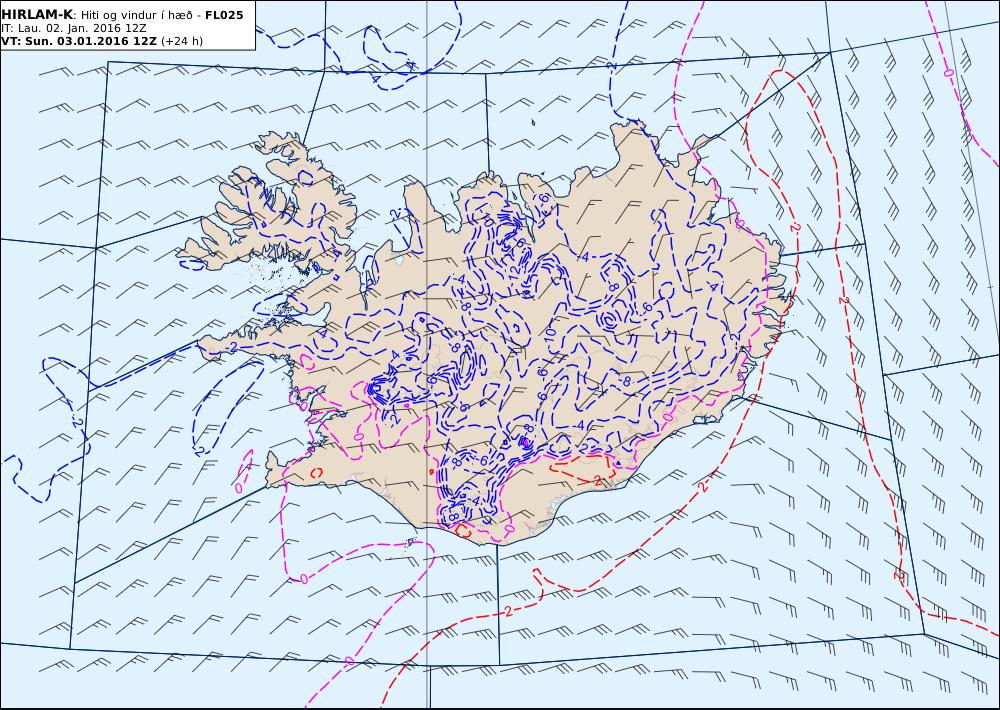Click the bold HIRLAM-K model title

click(37, 15)
